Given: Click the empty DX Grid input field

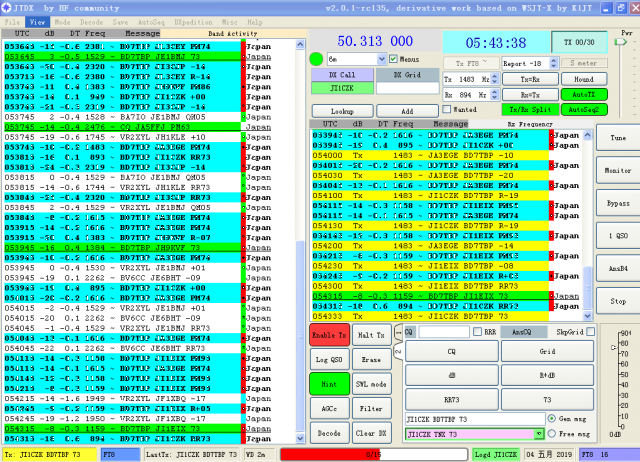Looking at the screenshot, I should point(407,88).
